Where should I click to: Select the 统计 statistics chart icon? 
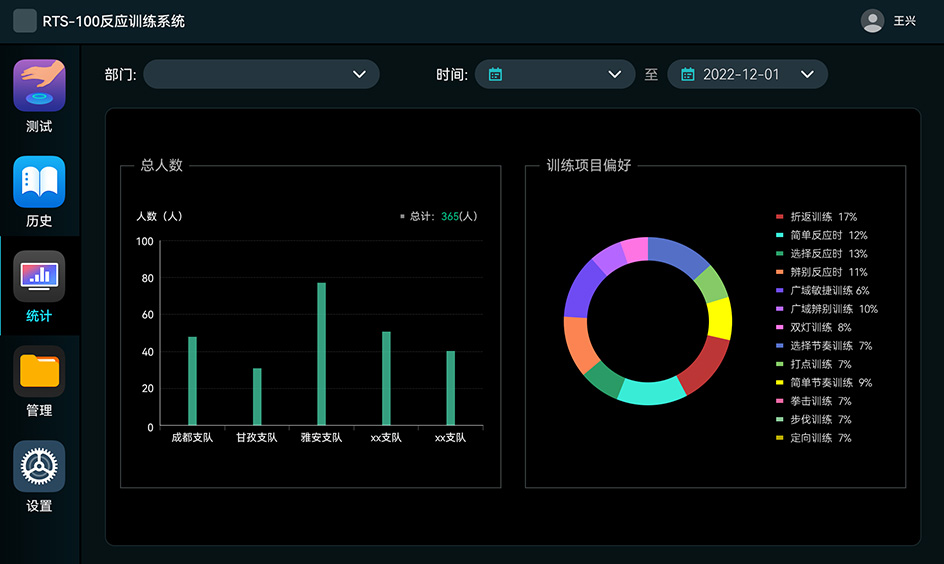(x=39, y=276)
